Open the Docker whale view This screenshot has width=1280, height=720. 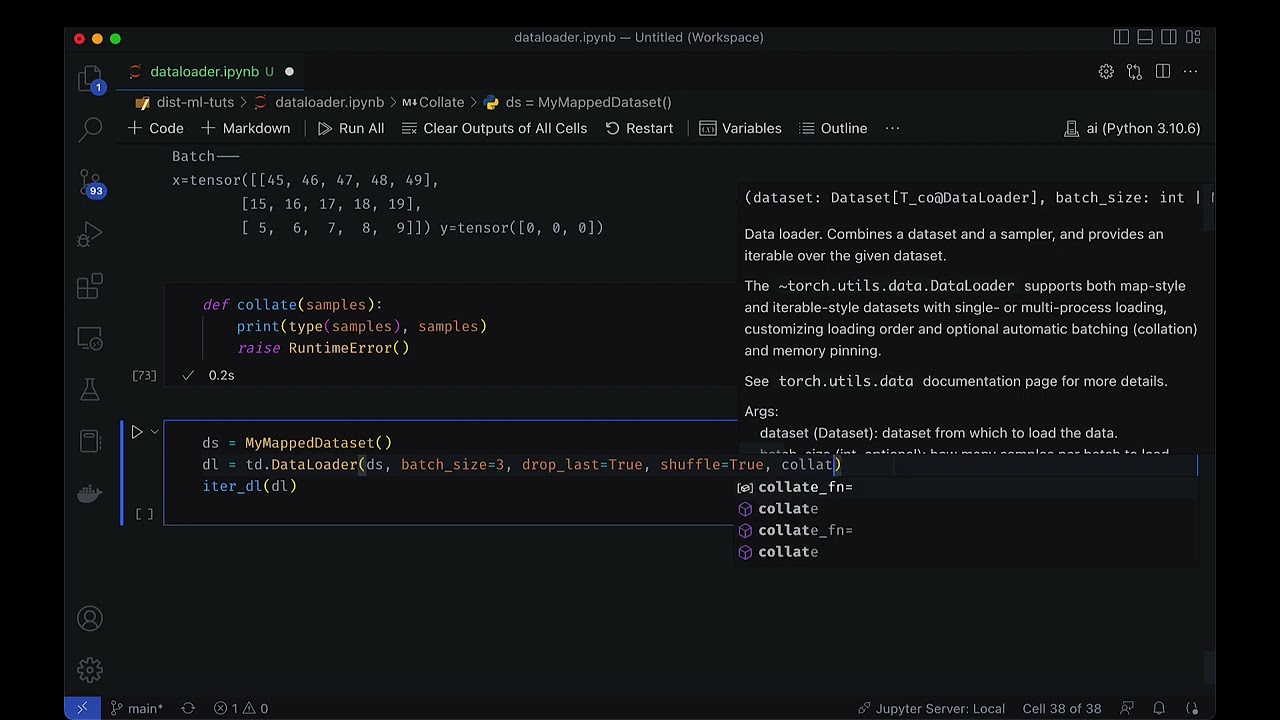90,493
